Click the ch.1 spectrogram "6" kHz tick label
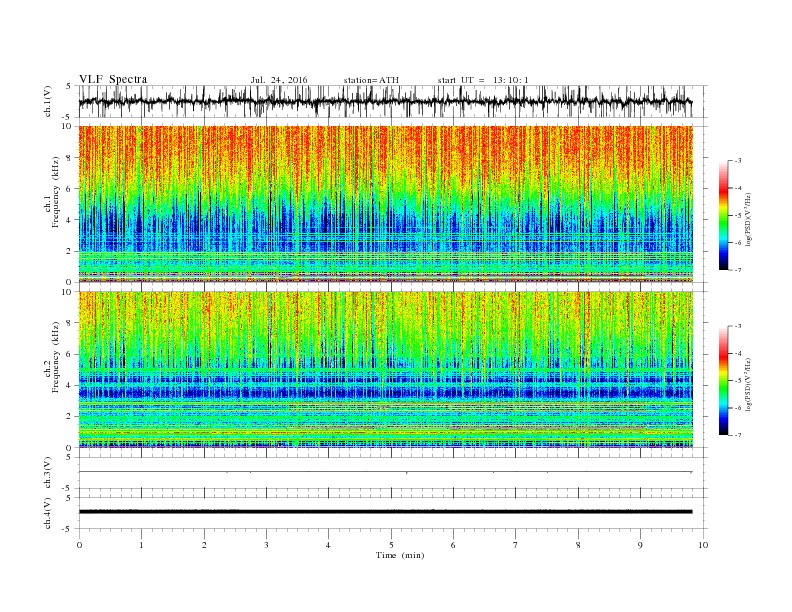Viewport: 792px width, 612px height. (70, 189)
